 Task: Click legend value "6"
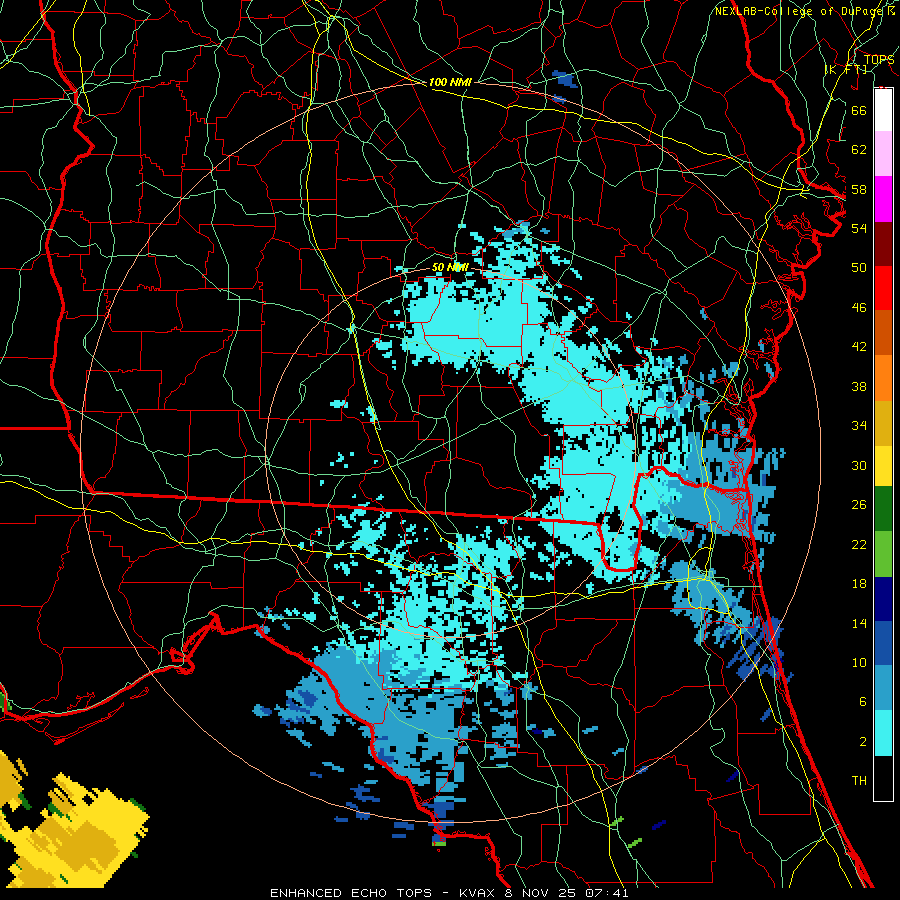click(x=862, y=702)
